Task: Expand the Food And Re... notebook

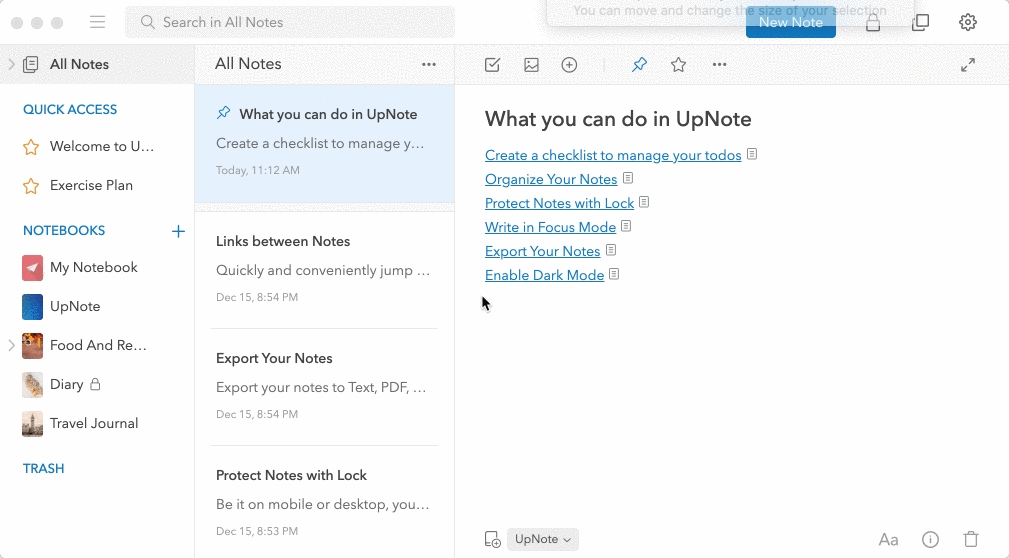Action: [x=11, y=346]
